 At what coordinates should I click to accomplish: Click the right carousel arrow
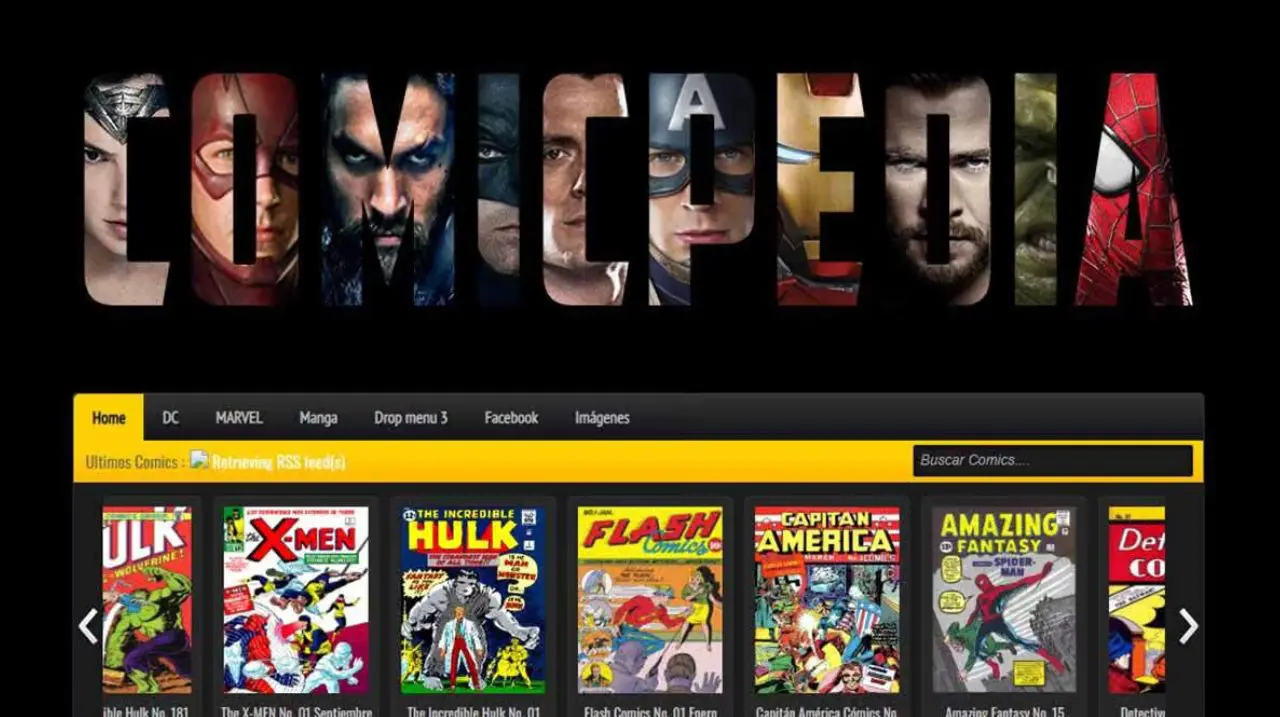coord(1188,626)
